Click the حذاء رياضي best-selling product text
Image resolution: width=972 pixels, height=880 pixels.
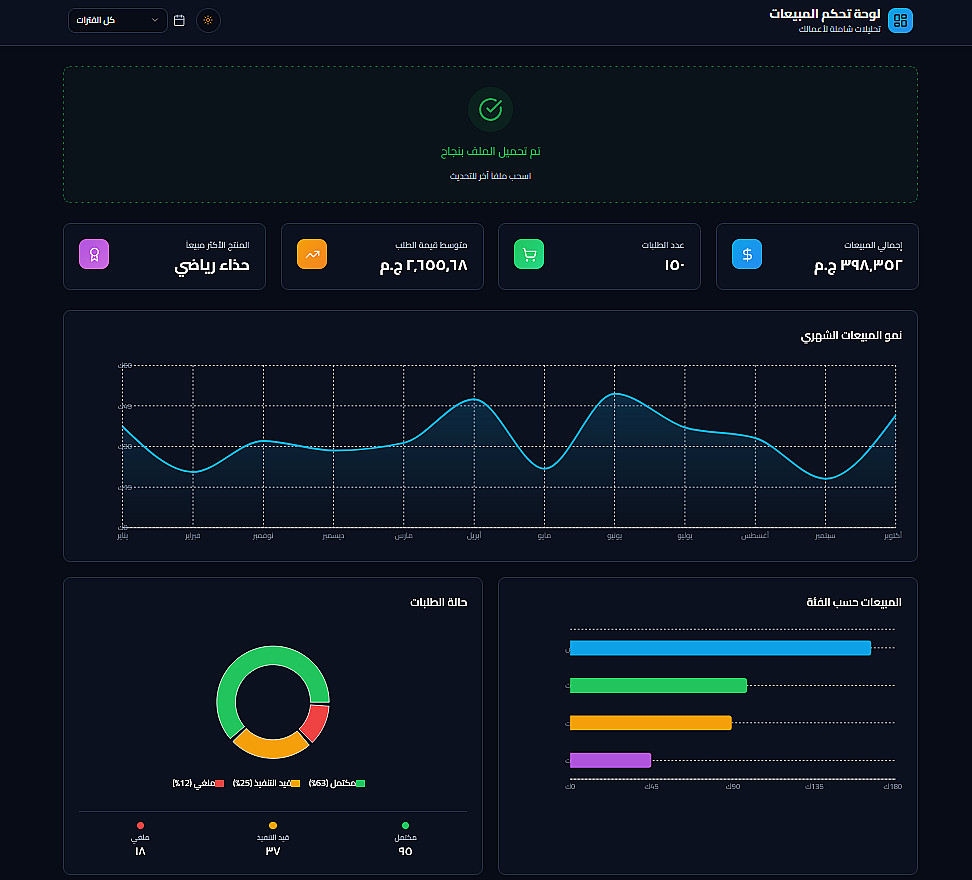[x=212, y=266]
